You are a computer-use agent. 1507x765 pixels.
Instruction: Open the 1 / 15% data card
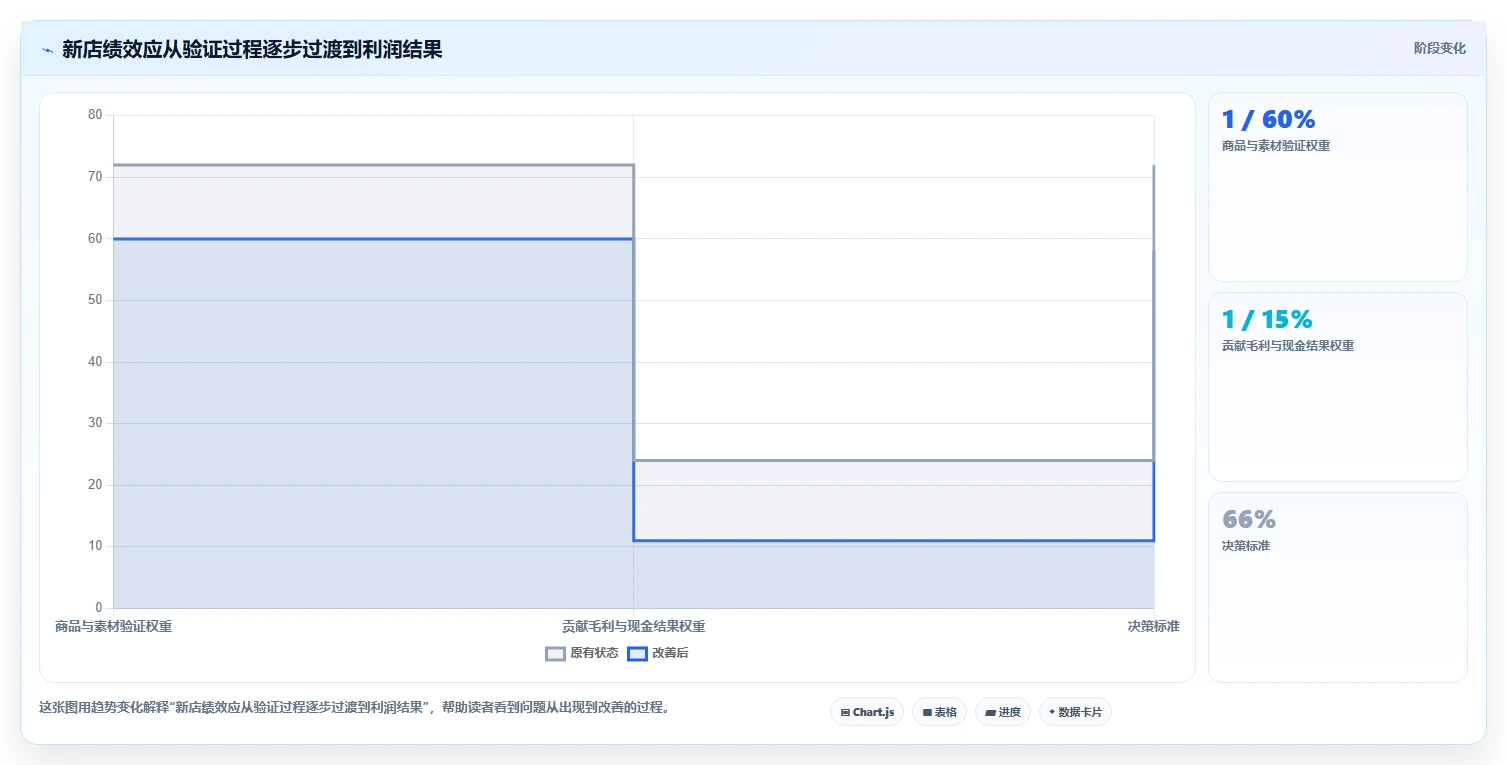coord(1337,387)
